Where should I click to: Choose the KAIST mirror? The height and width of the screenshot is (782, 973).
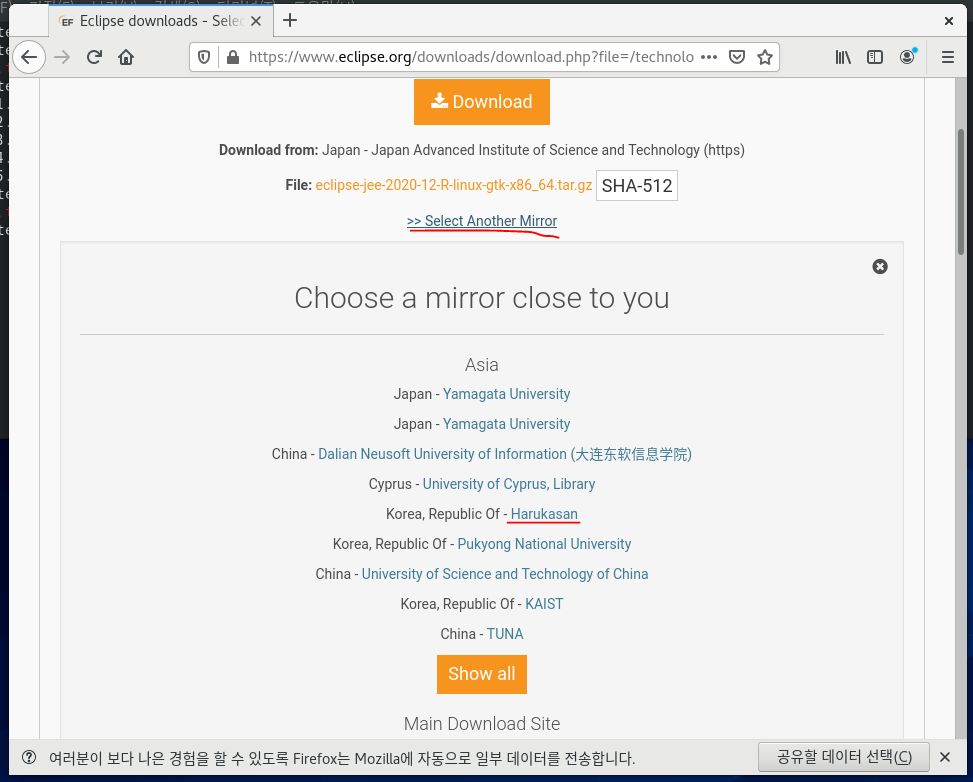[x=544, y=604]
